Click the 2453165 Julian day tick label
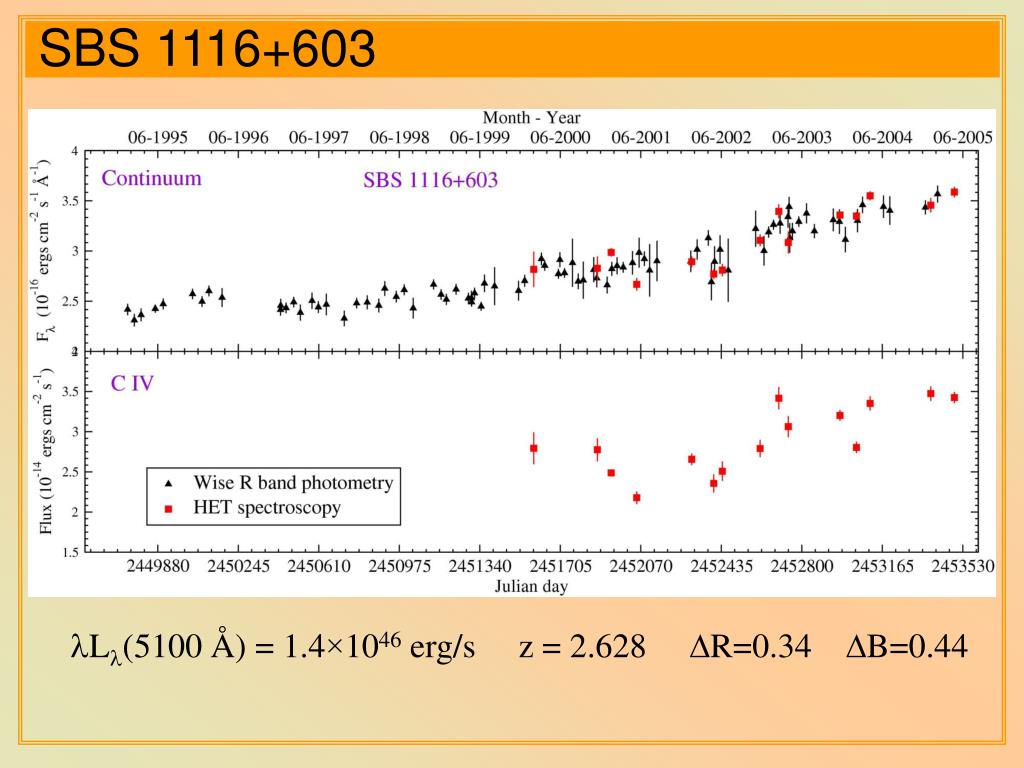 click(x=882, y=566)
